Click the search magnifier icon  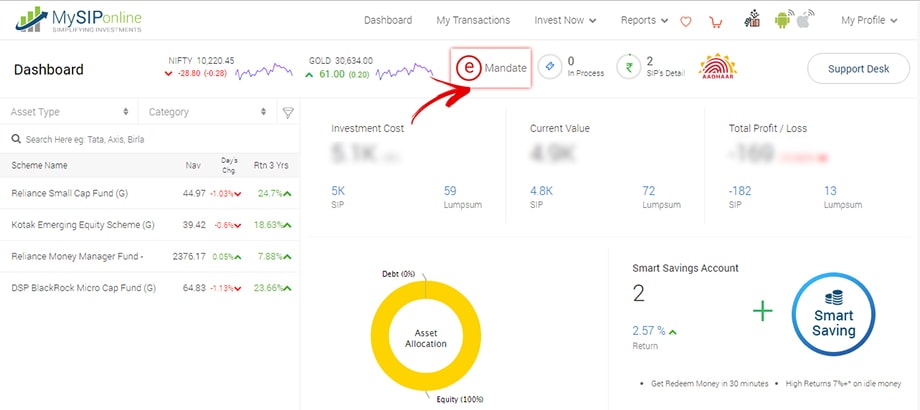16,140
